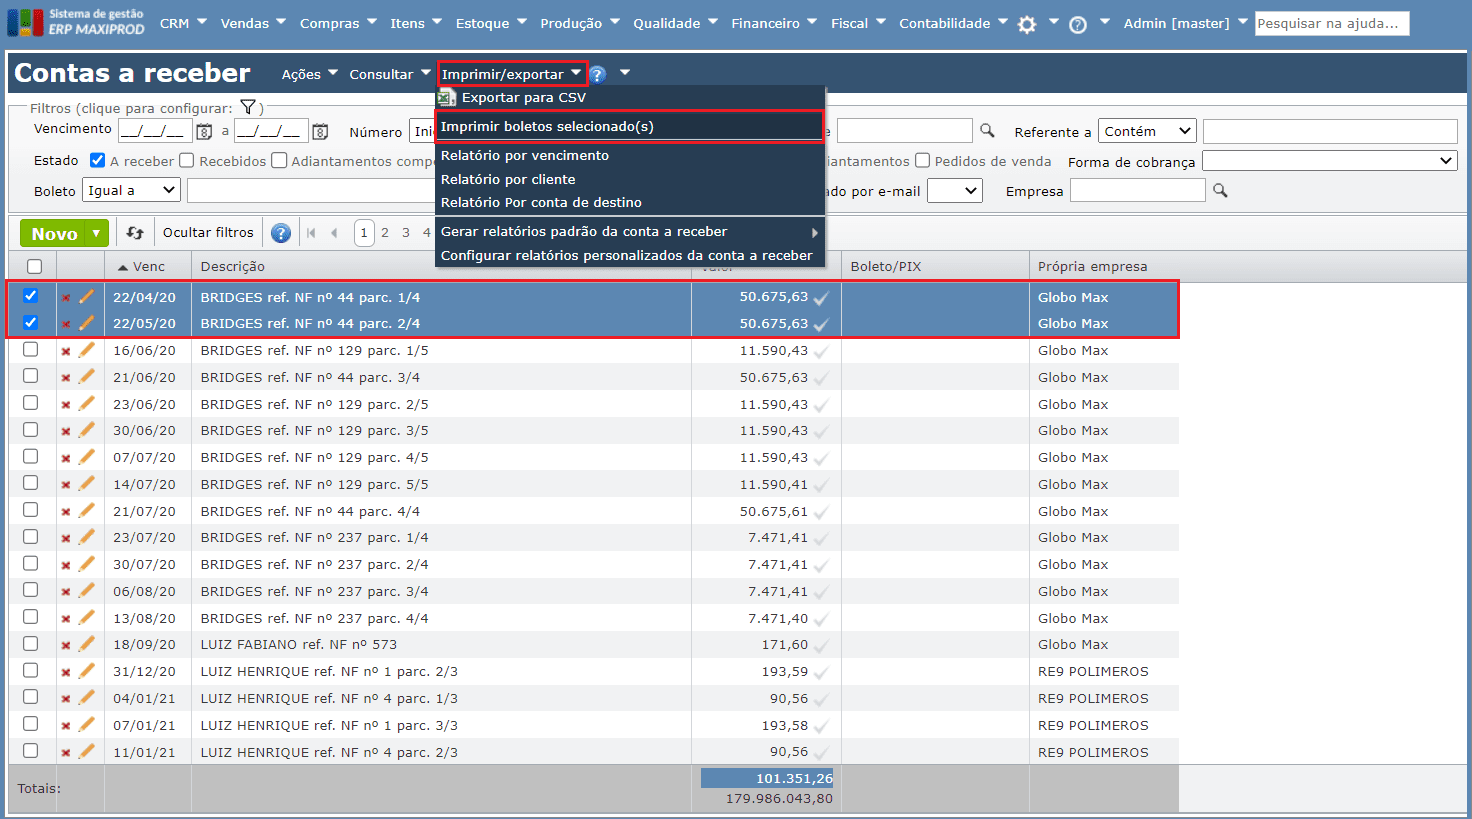Viewport: 1472px width, 819px height.
Task: Enable the 'Recebidos' checkbox
Action: point(187,160)
